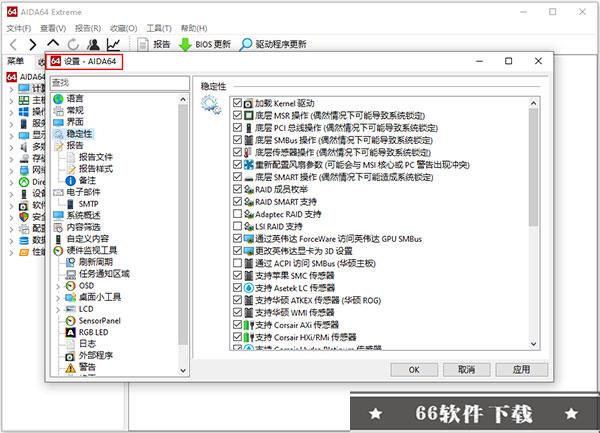
Task: Select 稳定性 in settings tree
Action: [79, 134]
